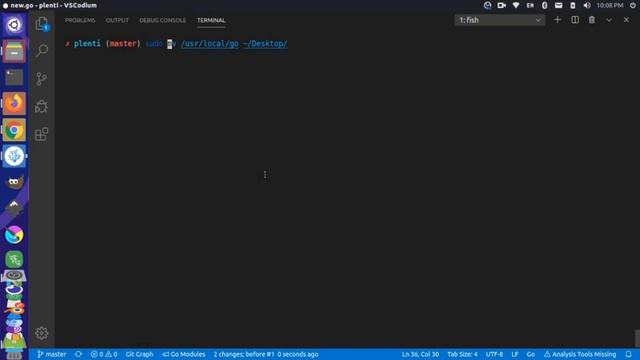
Task: Open the Source Control view
Action: coord(42,78)
